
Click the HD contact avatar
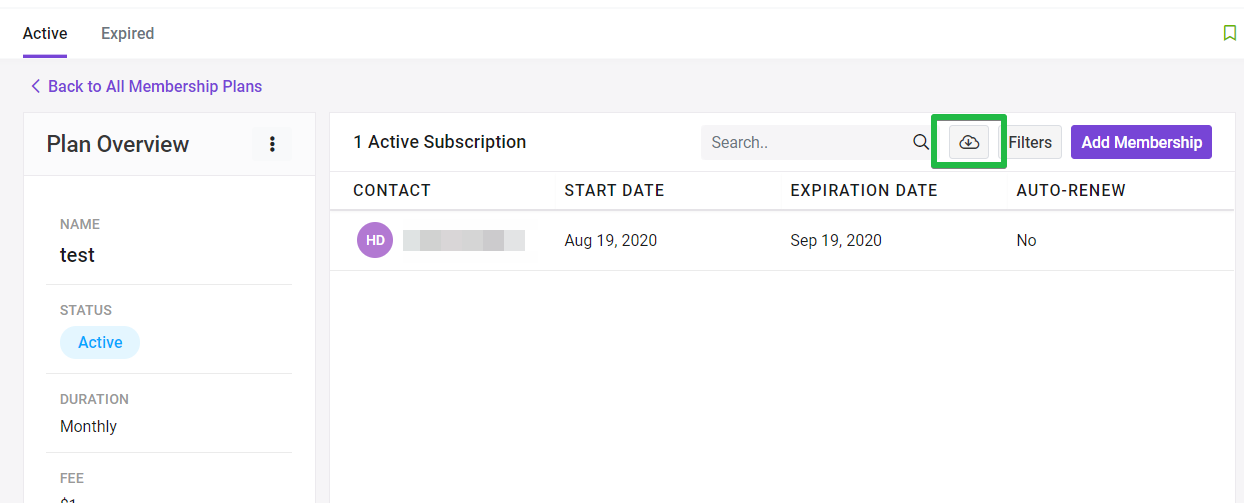[375, 240]
